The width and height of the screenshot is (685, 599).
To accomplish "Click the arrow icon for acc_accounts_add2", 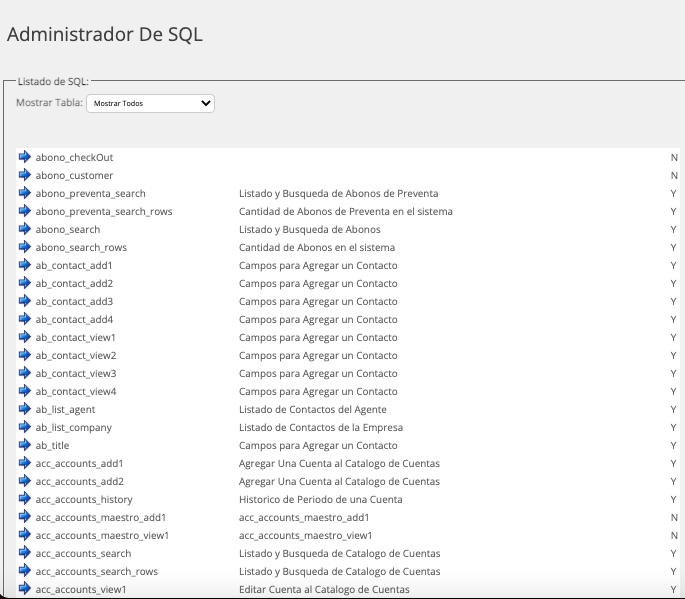I will coord(25,481).
